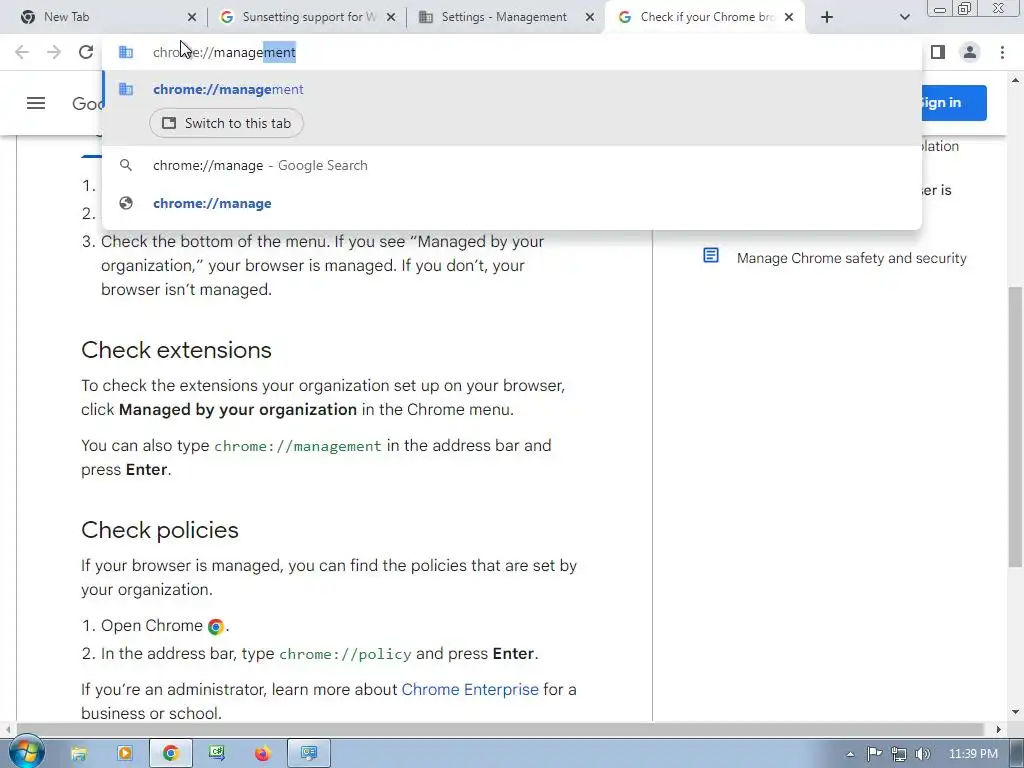Click the Check policies heading
This screenshot has height=768, width=1024.
tap(160, 530)
